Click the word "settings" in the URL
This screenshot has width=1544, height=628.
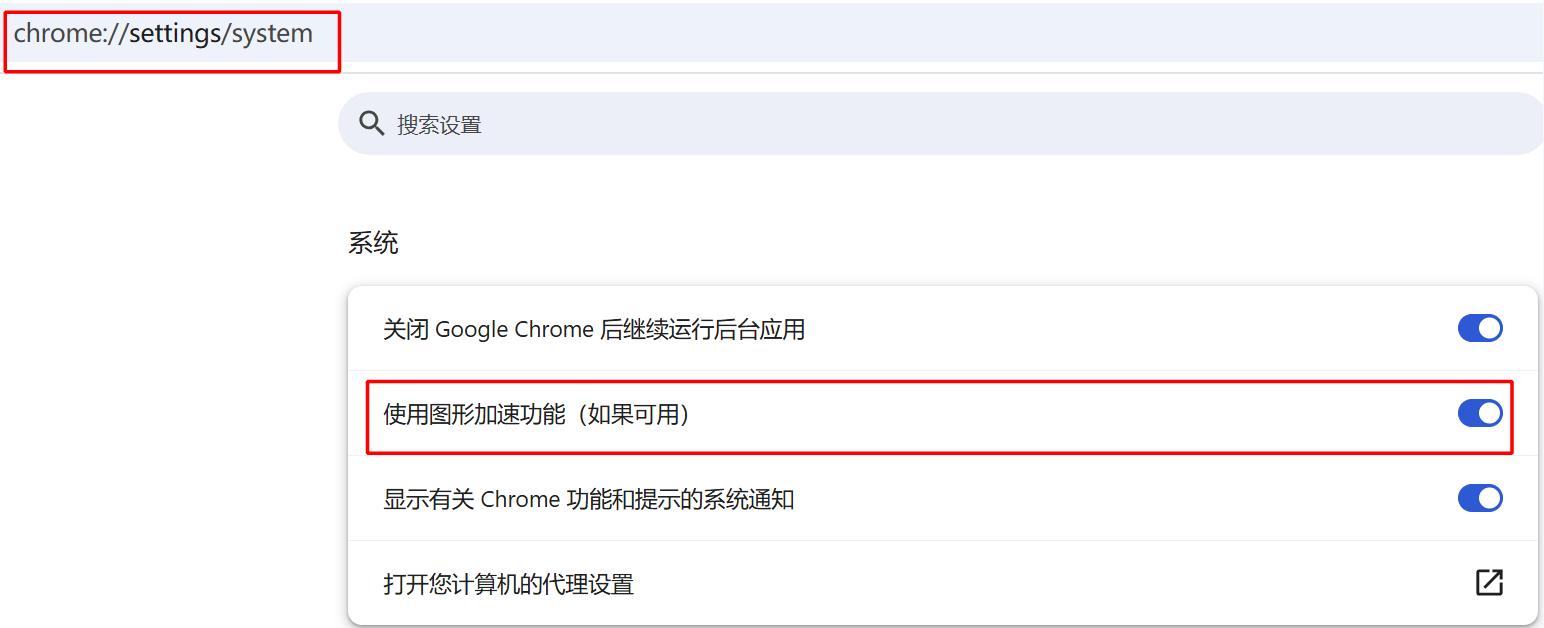pos(175,34)
